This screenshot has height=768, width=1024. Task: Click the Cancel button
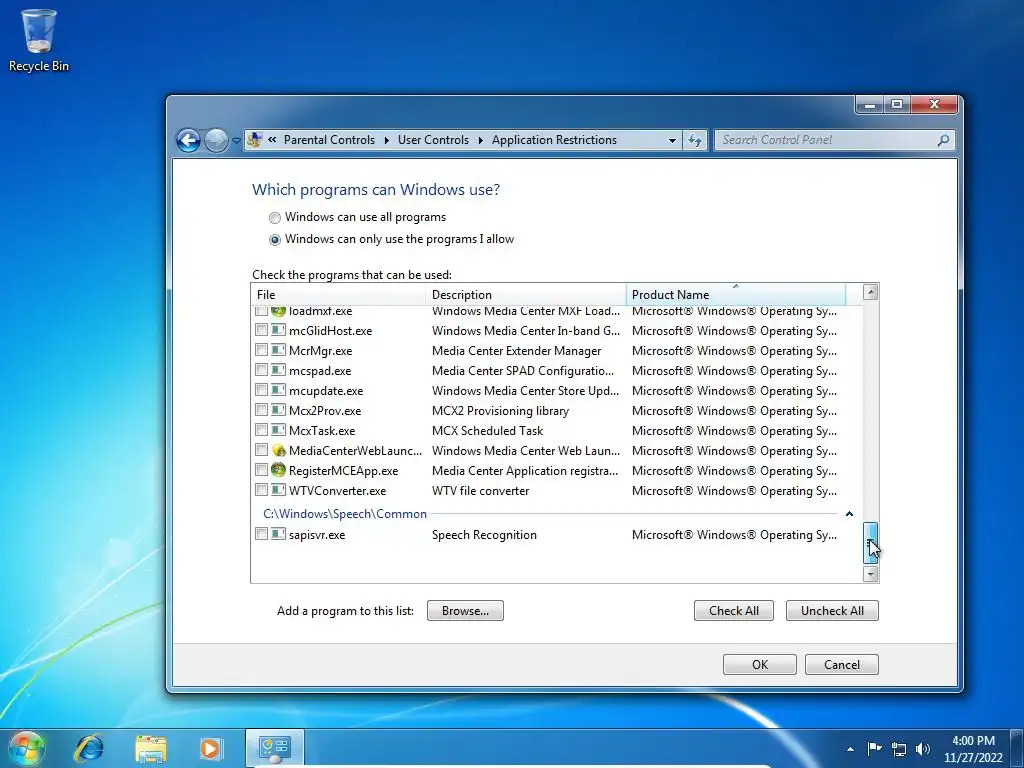click(x=841, y=664)
